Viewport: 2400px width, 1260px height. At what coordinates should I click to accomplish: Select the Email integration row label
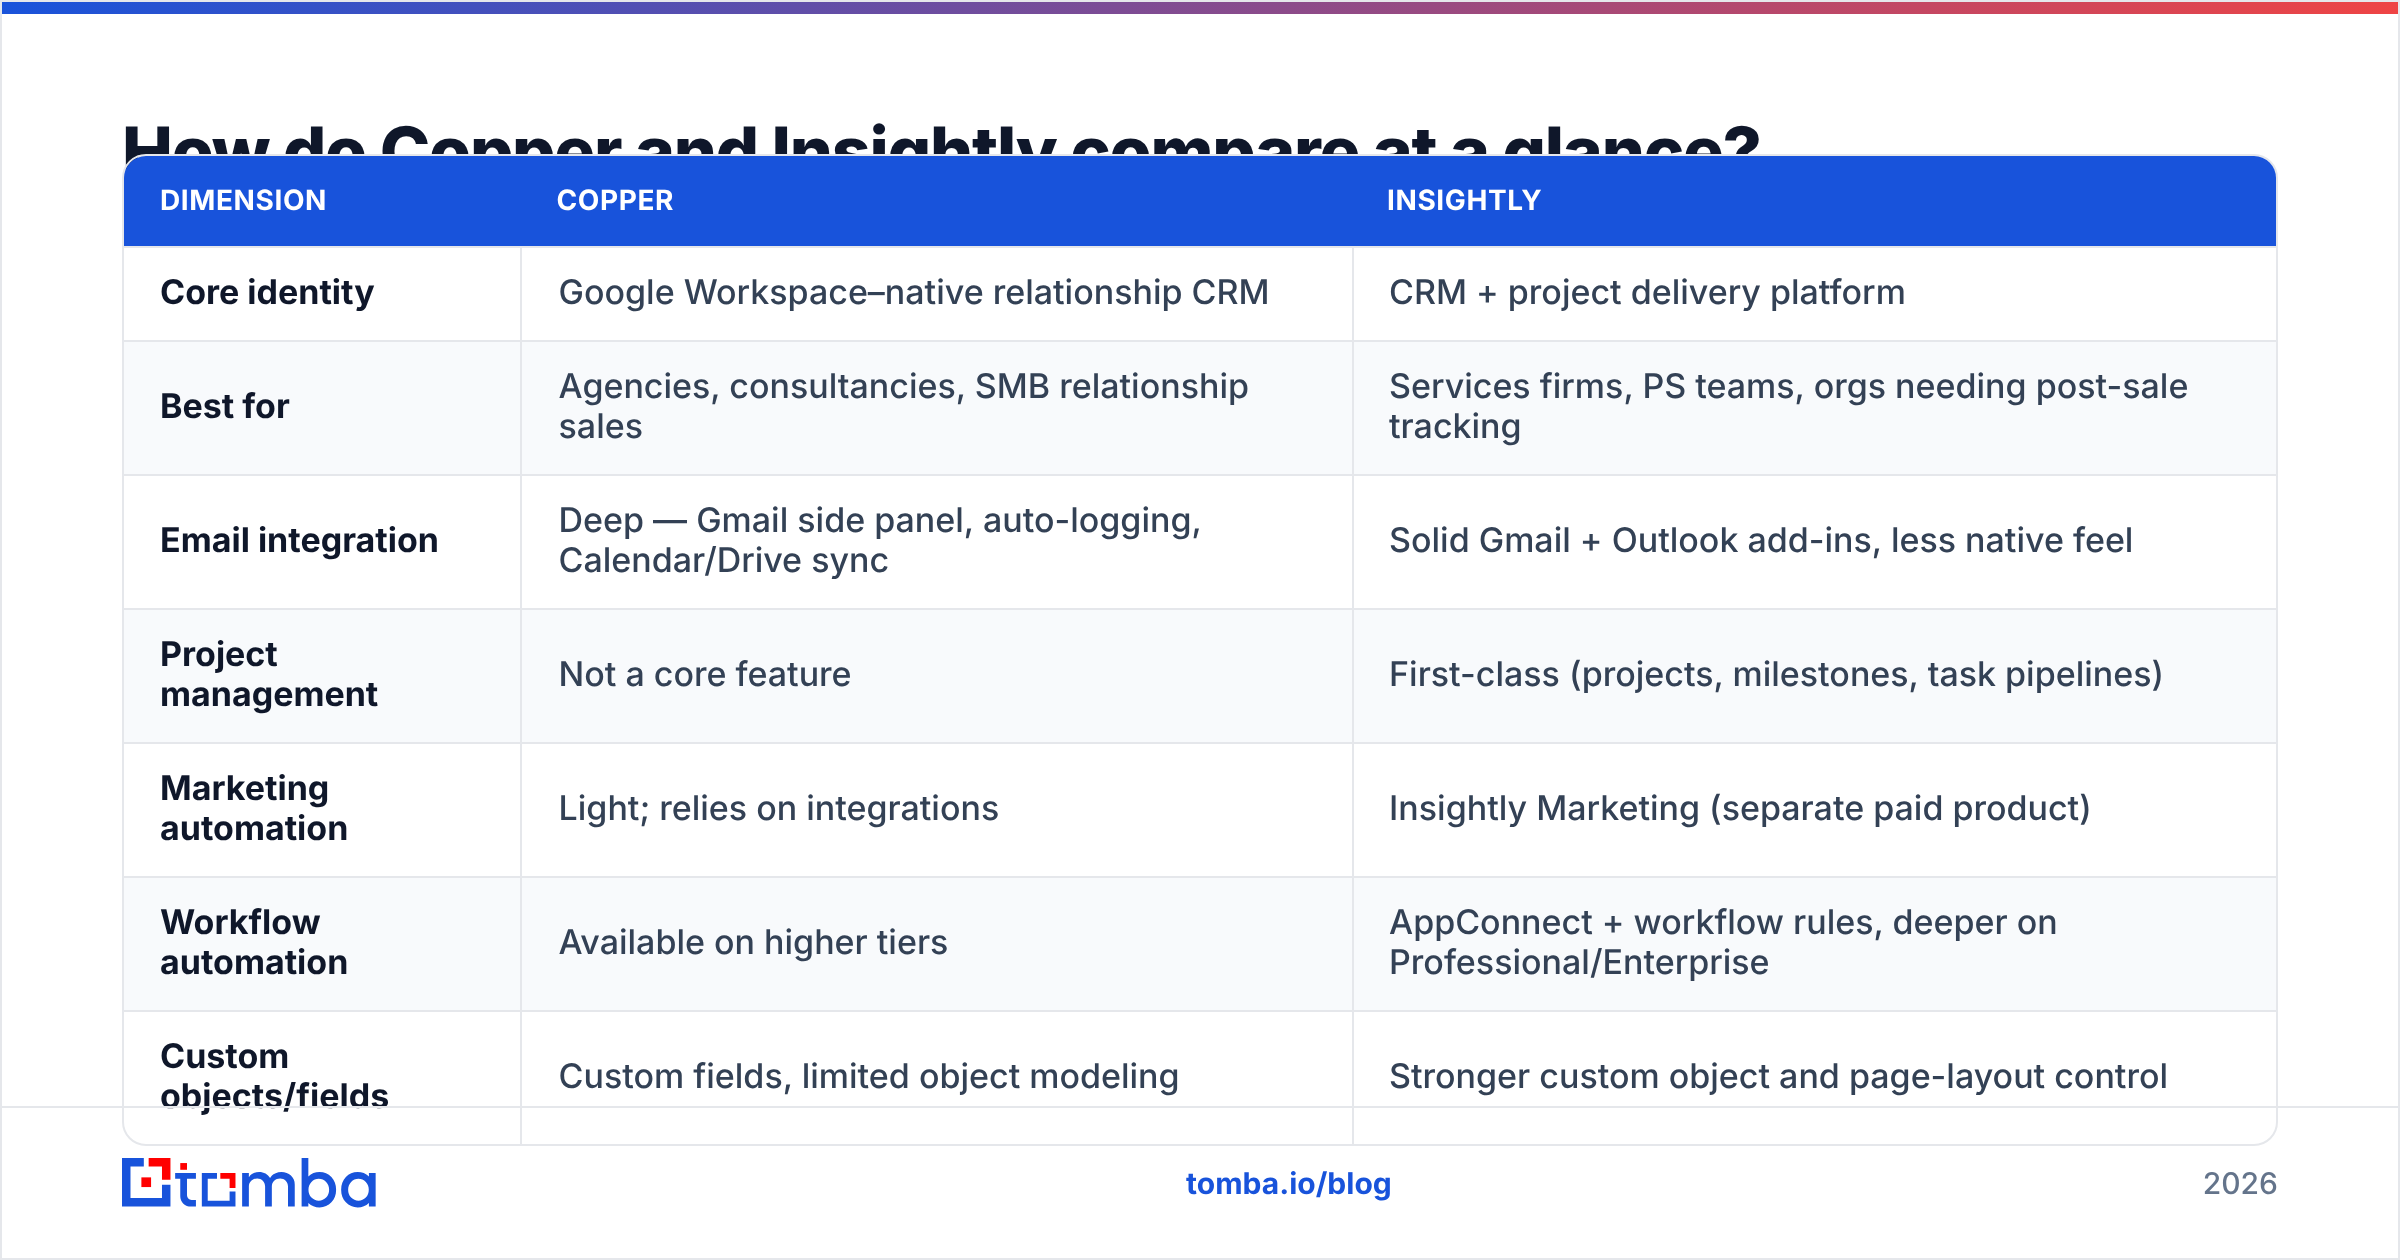click(x=299, y=540)
